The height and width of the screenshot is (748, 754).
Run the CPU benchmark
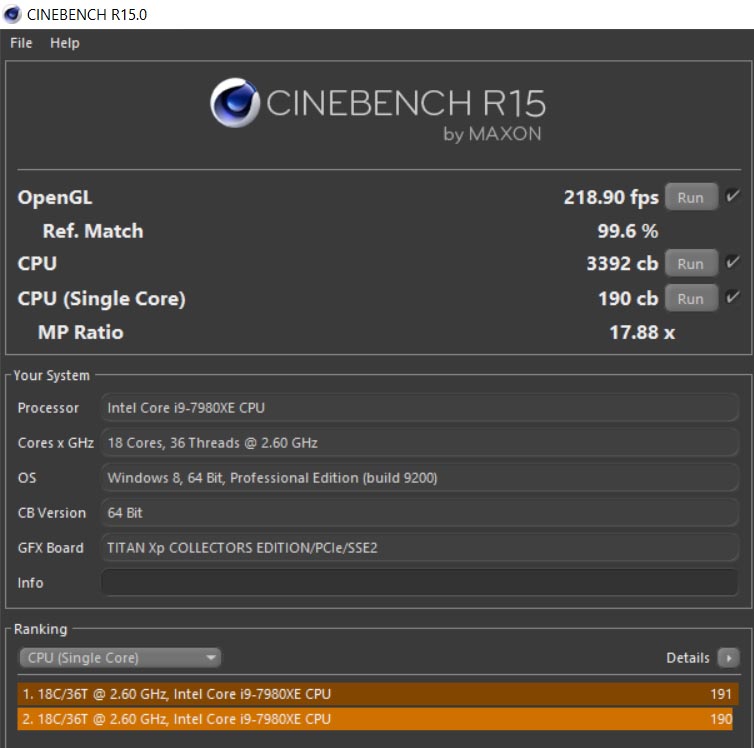691,263
